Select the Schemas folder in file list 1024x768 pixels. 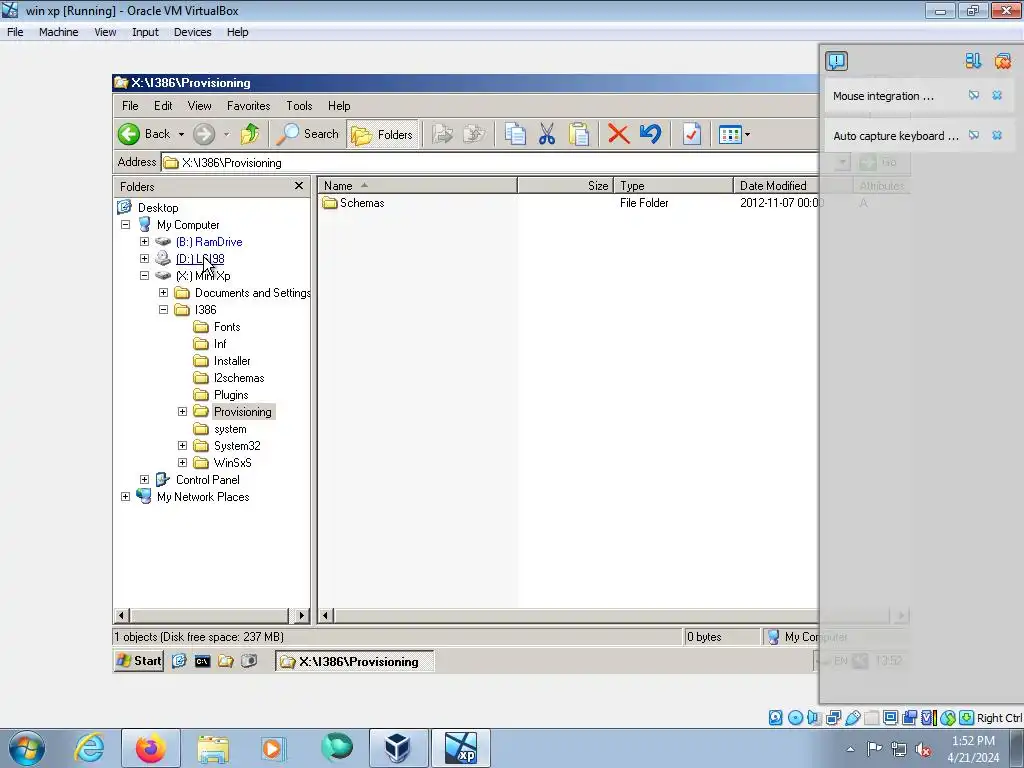362,203
